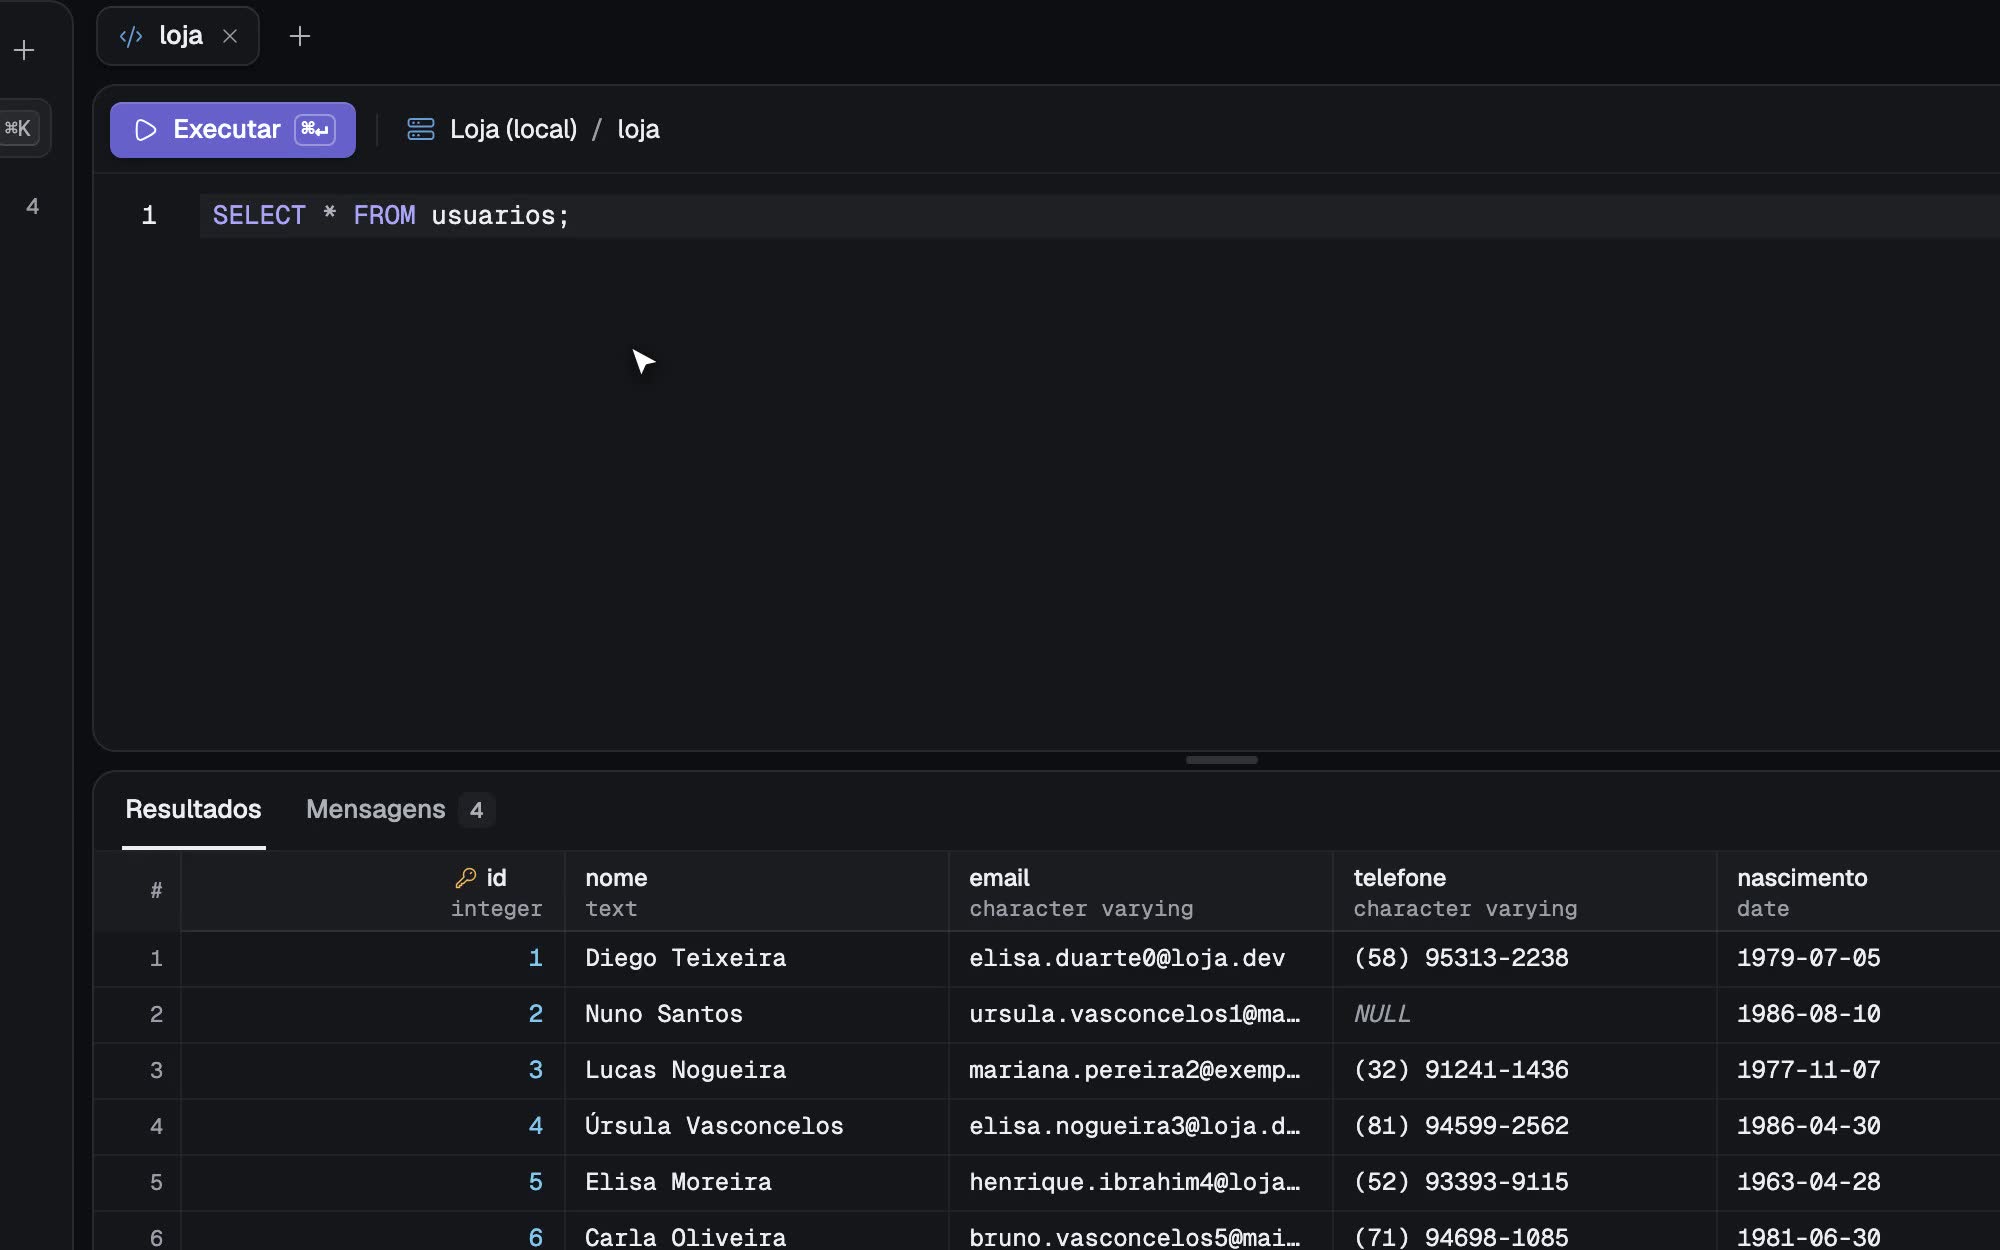Select the loja database breadcrumb
Screen dimensions: 2000x1250
pos(638,129)
